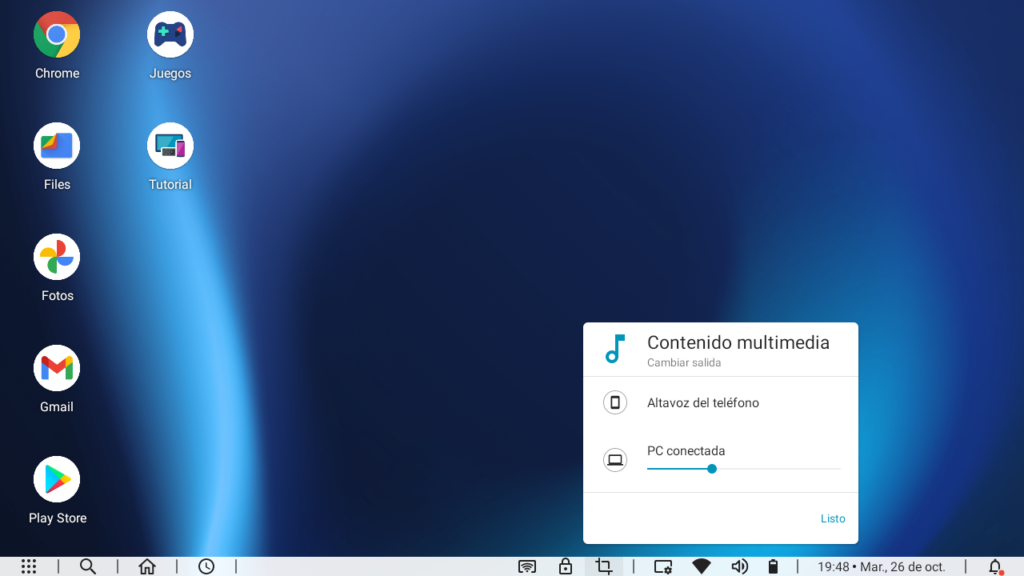Open the Play Store
Viewport: 1024px width, 576px height.
point(57,480)
